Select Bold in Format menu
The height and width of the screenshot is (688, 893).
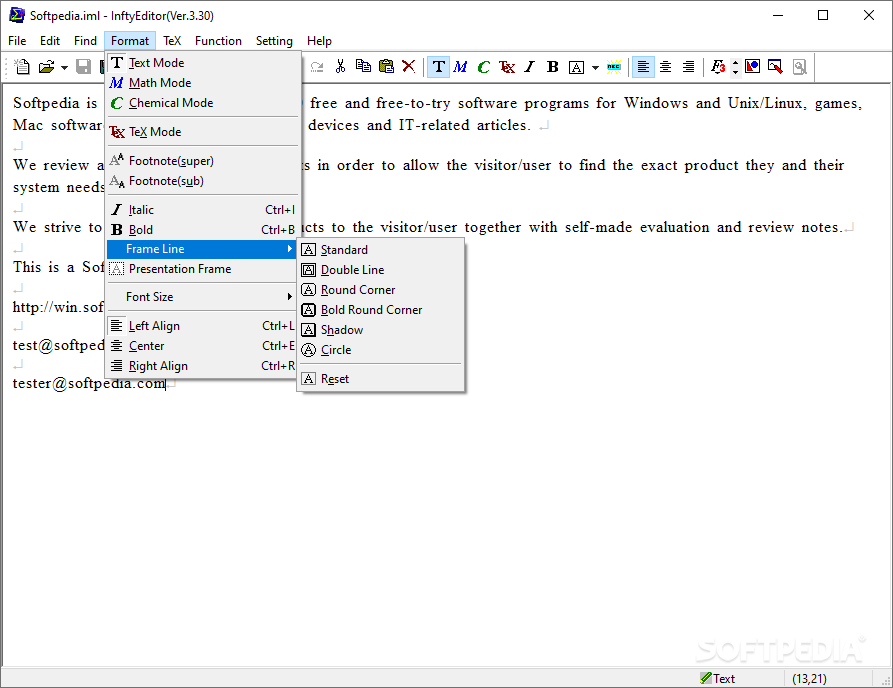tap(203, 230)
